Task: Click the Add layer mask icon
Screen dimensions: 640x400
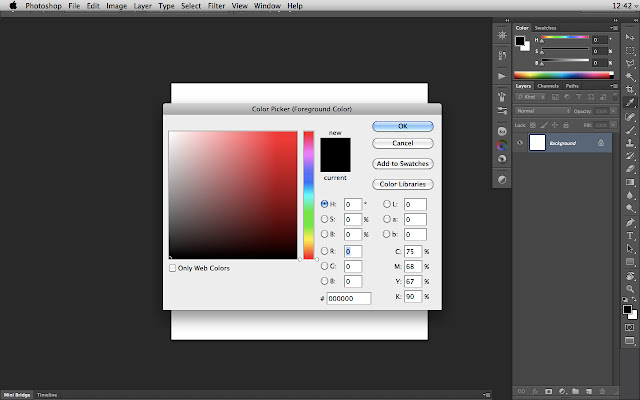Action: (x=548, y=391)
